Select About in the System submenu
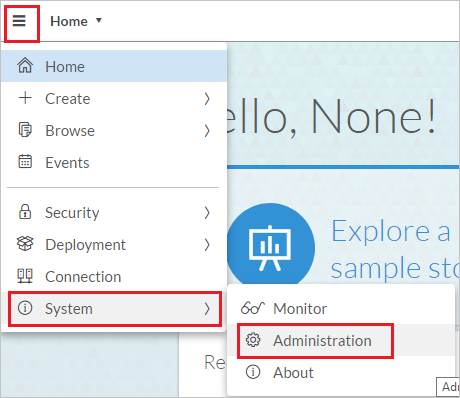The width and height of the screenshot is (460, 398). click(x=341, y=372)
